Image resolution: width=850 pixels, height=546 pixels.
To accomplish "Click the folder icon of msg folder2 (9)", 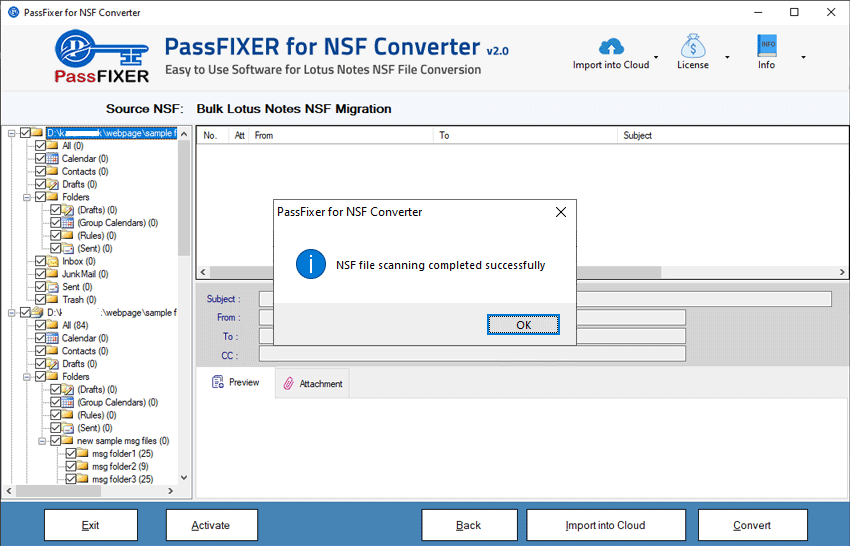I will pos(82,466).
